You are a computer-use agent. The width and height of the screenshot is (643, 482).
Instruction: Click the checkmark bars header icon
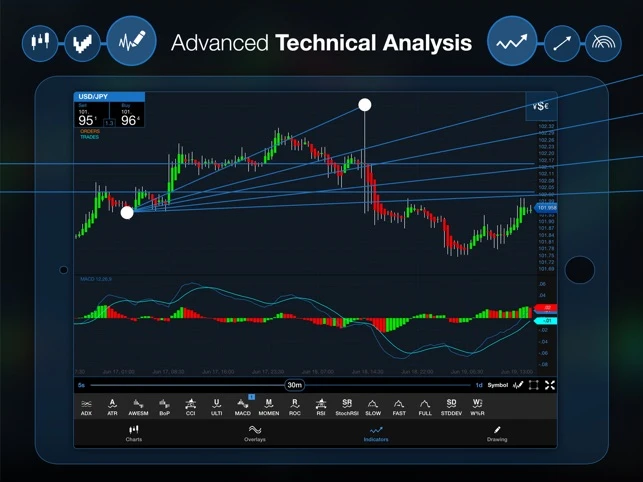(82, 43)
